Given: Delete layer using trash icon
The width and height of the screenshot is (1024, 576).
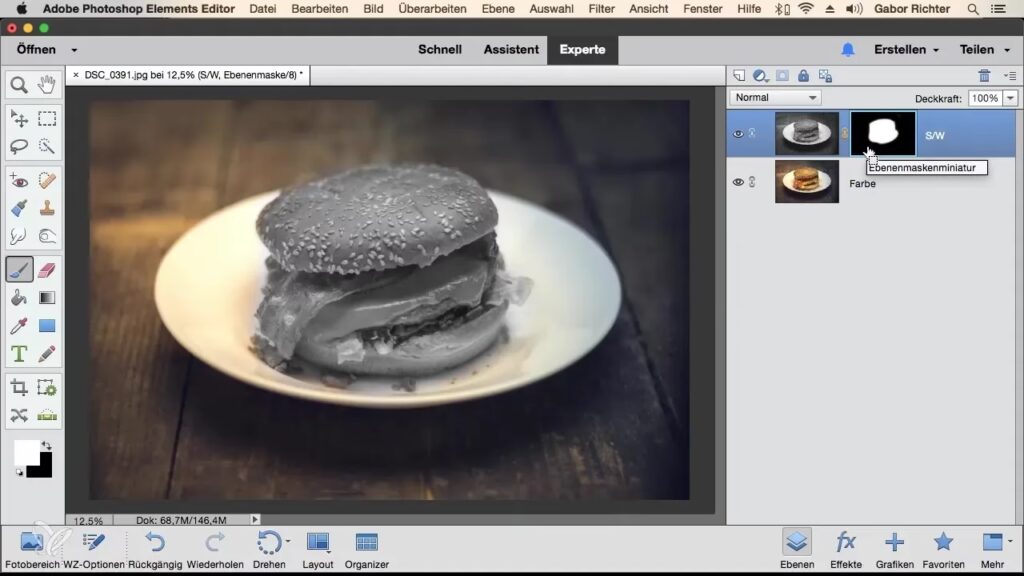Looking at the screenshot, I should coord(984,76).
